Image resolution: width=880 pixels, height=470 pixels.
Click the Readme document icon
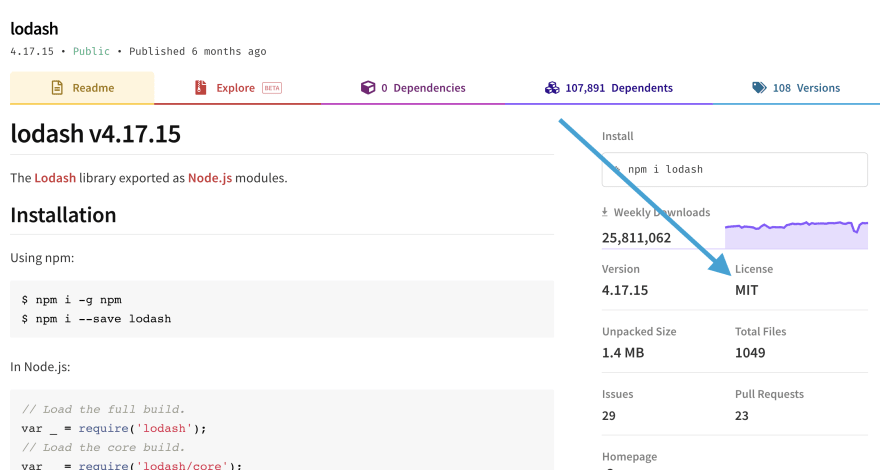pyautogui.click(x=57, y=88)
